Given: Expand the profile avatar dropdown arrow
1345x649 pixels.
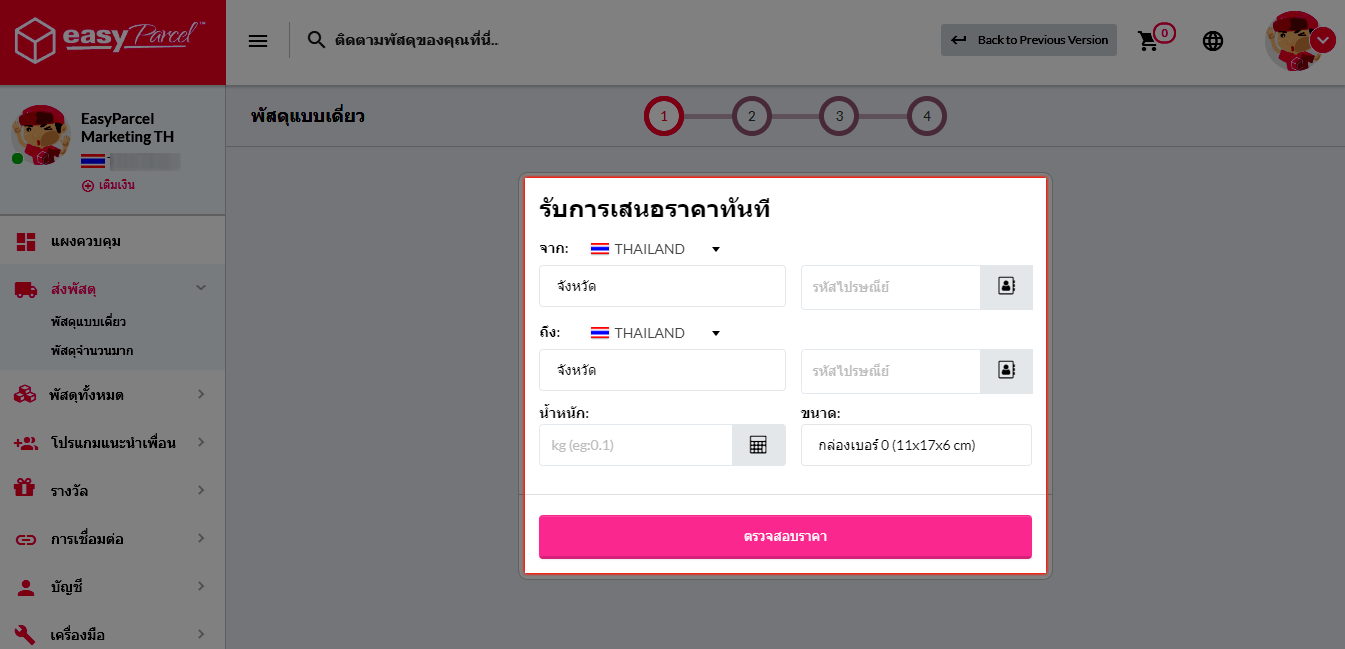Looking at the screenshot, I should tap(1323, 40).
